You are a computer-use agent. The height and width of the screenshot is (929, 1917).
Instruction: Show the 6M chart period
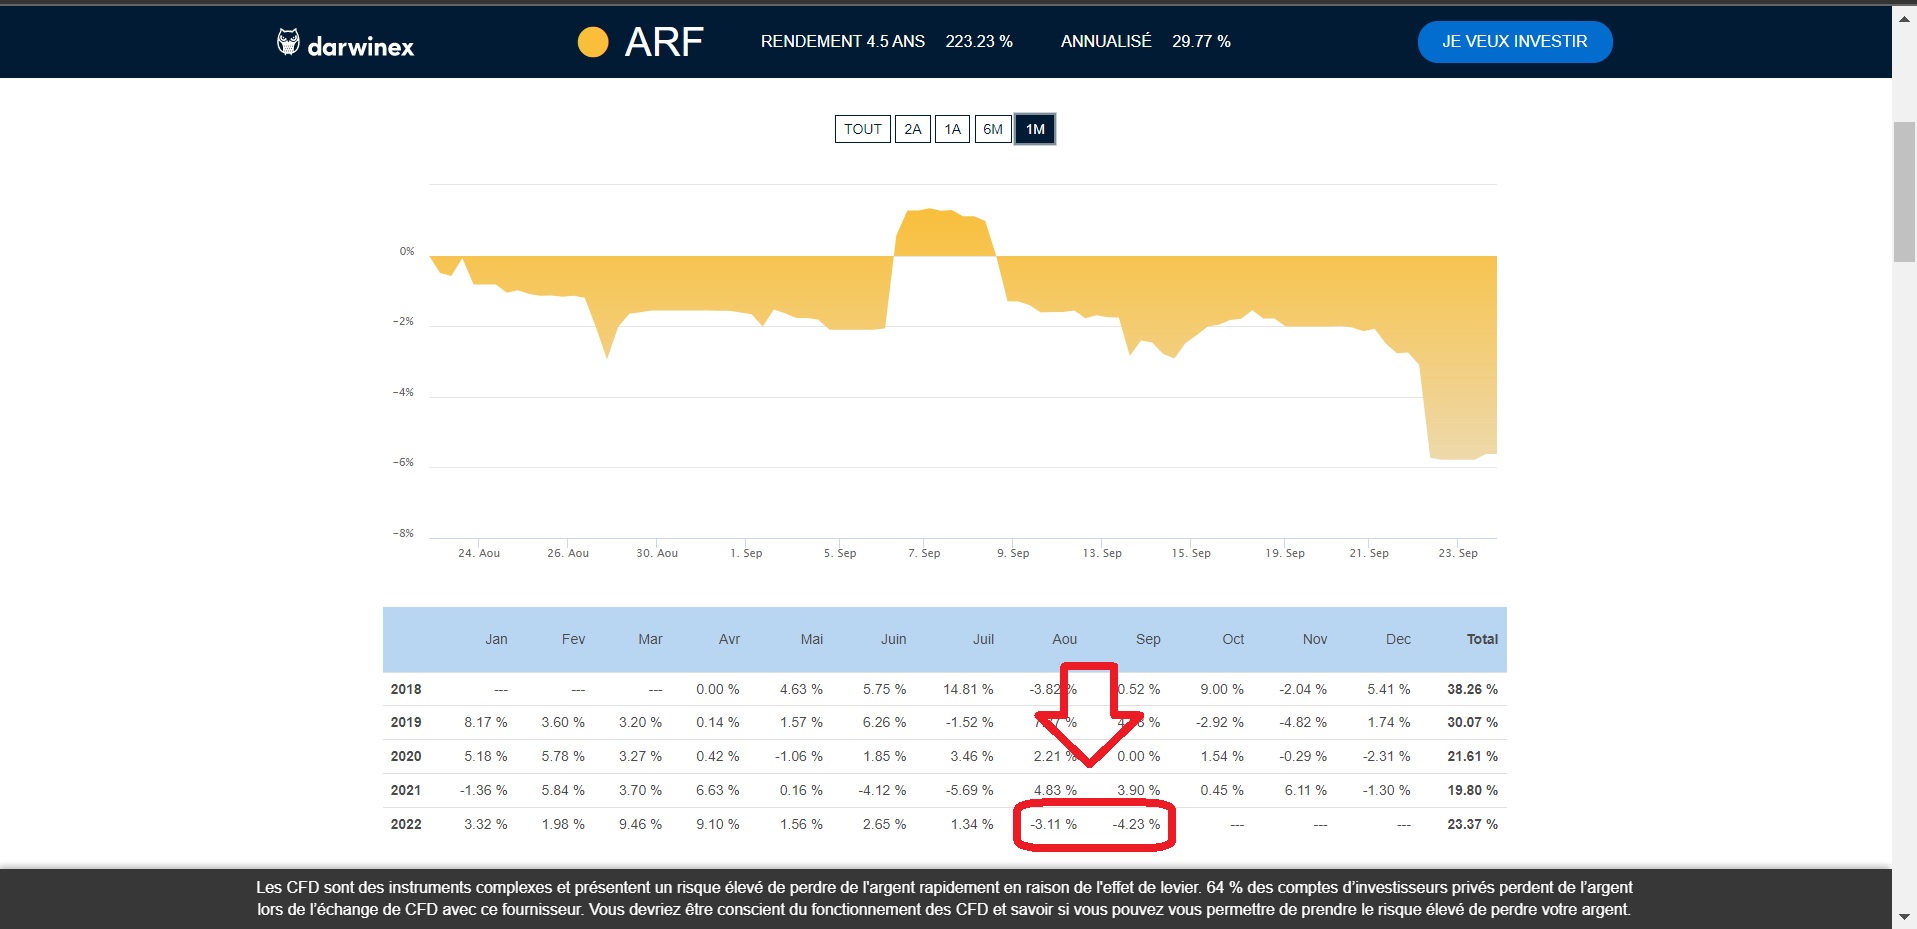tap(992, 129)
